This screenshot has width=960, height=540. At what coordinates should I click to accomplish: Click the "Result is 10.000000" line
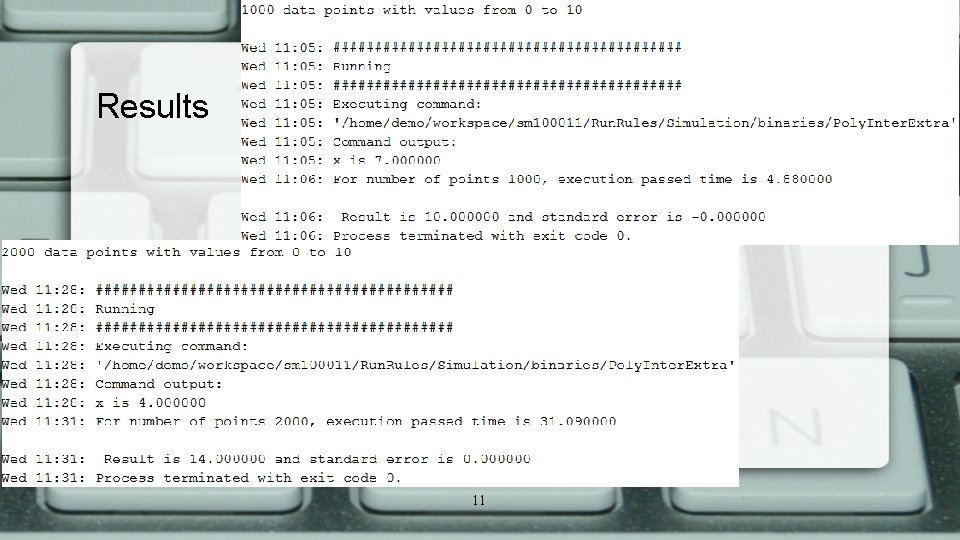click(x=503, y=217)
